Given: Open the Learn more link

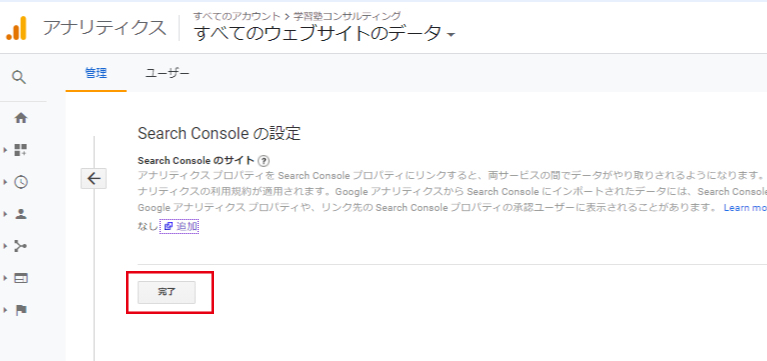Looking at the screenshot, I should pyautogui.click(x=745, y=208).
